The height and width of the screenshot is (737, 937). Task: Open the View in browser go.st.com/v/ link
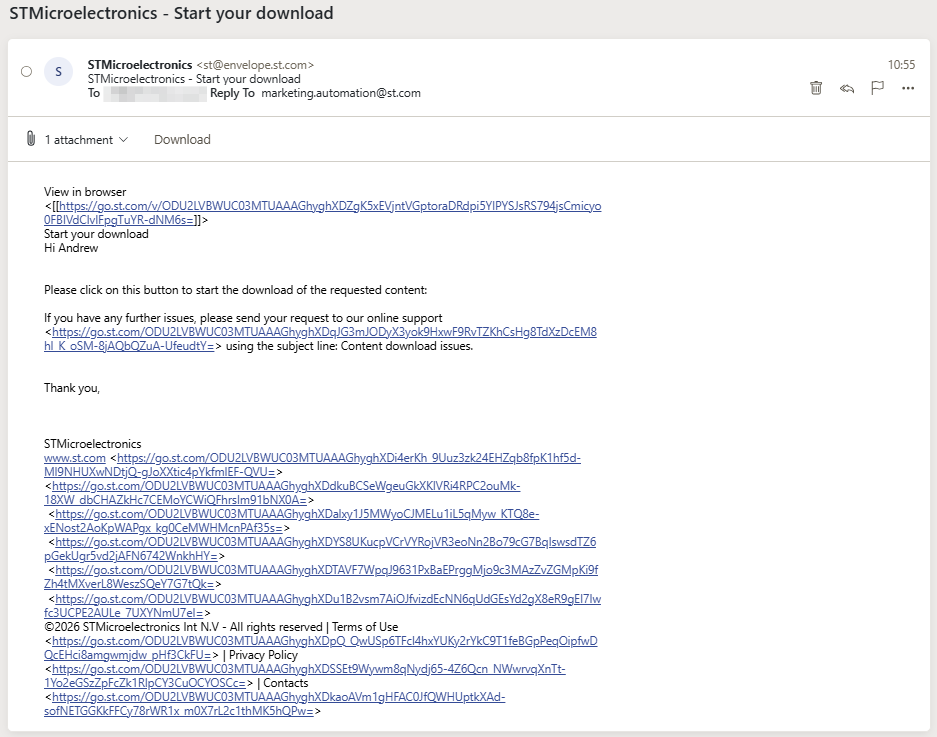pos(323,213)
